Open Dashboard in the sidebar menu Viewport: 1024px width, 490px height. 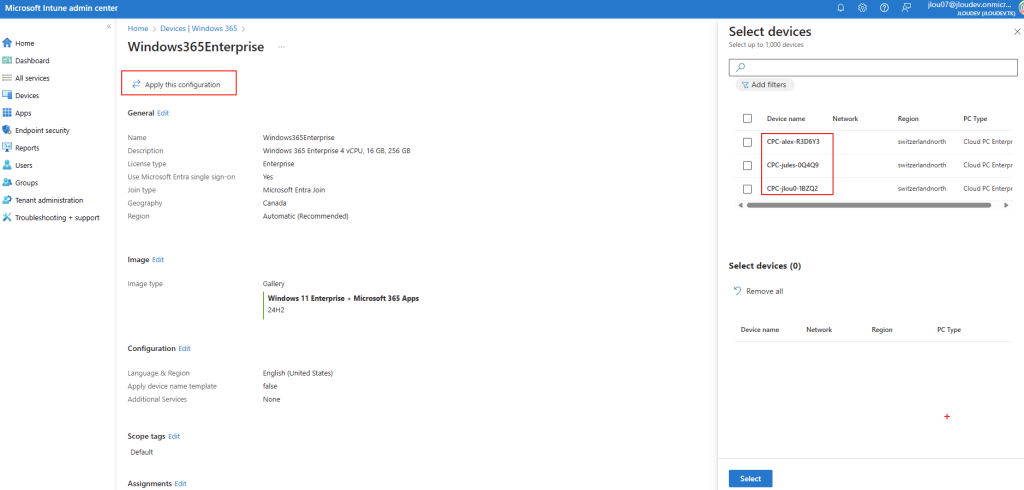(x=32, y=60)
